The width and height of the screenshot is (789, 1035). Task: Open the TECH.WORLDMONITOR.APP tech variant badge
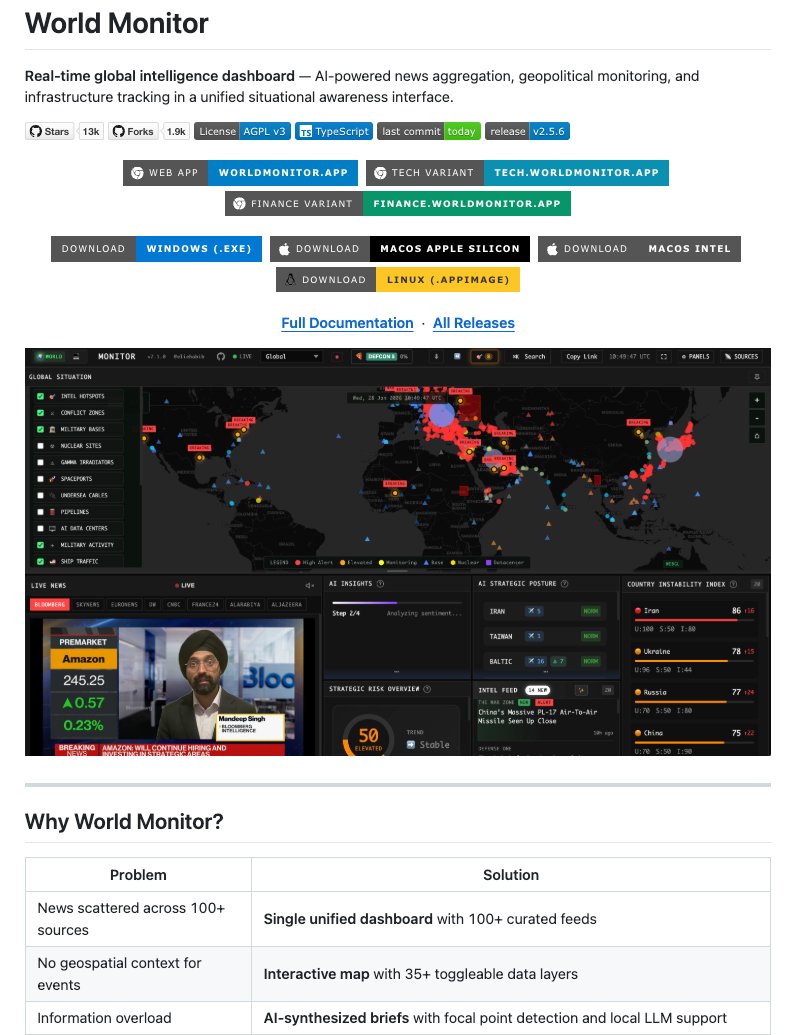(x=517, y=173)
